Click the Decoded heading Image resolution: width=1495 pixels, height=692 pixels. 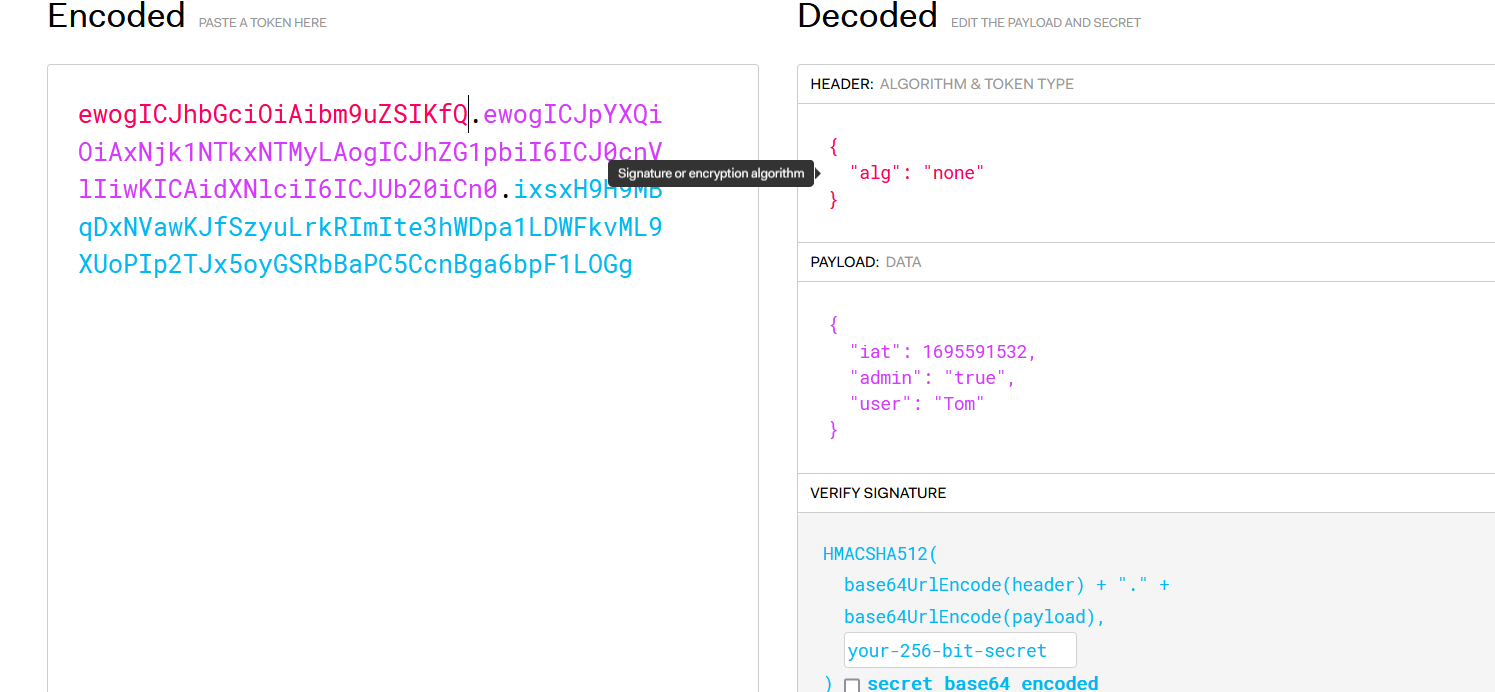[x=867, y=16]
